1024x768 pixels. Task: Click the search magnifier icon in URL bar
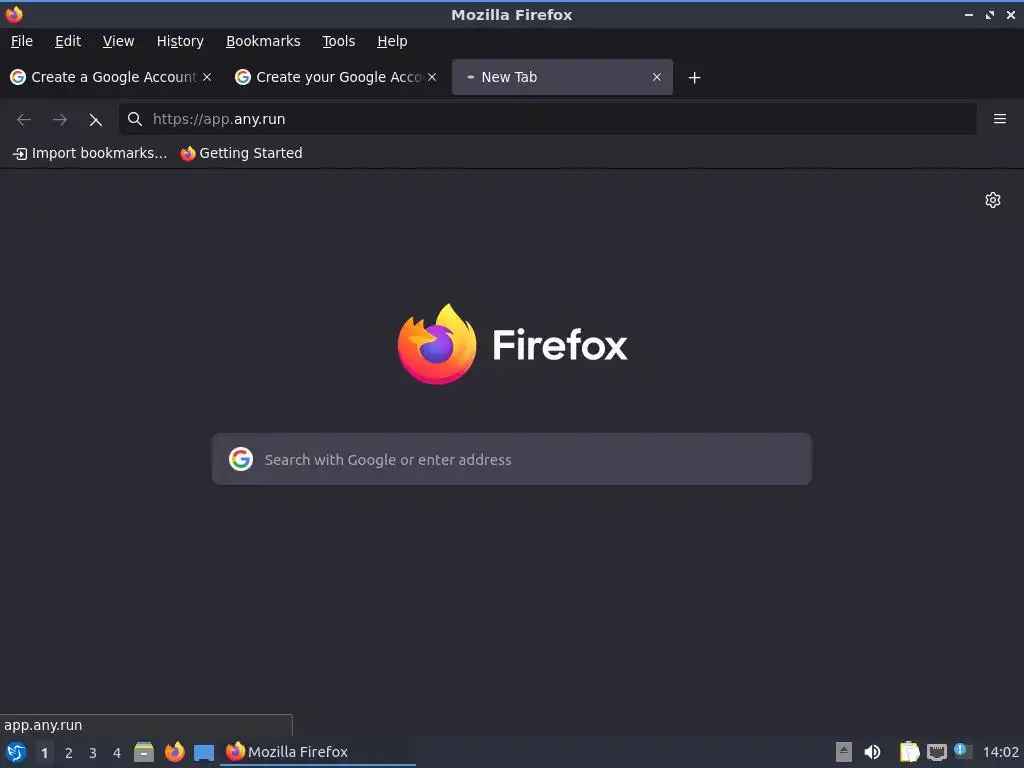135,119
